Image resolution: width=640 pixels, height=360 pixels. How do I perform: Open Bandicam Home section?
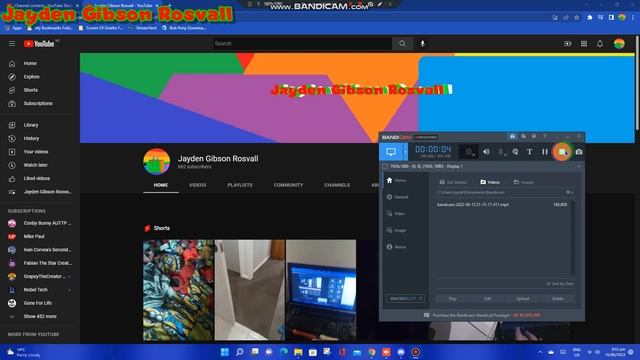click(x=396, y=180)
